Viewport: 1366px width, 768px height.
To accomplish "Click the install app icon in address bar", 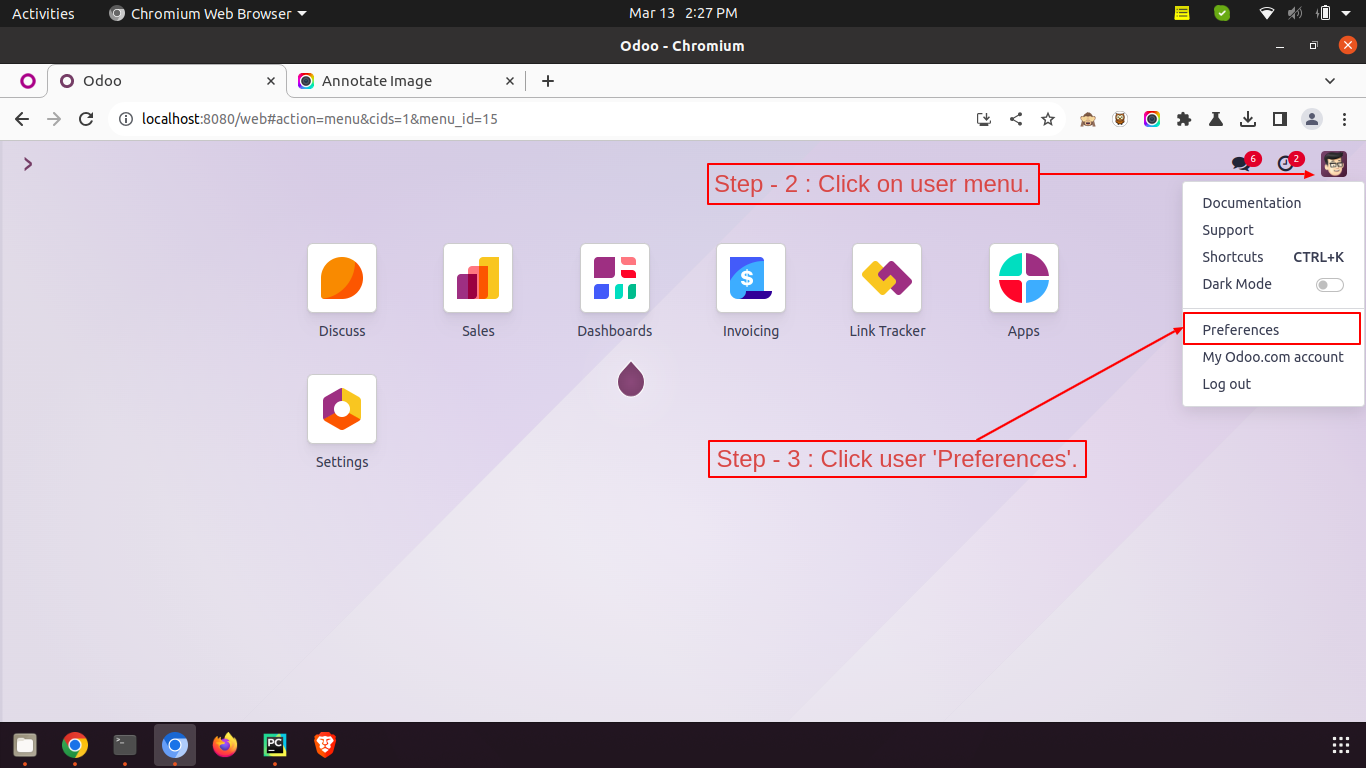I will click(984, 119).
